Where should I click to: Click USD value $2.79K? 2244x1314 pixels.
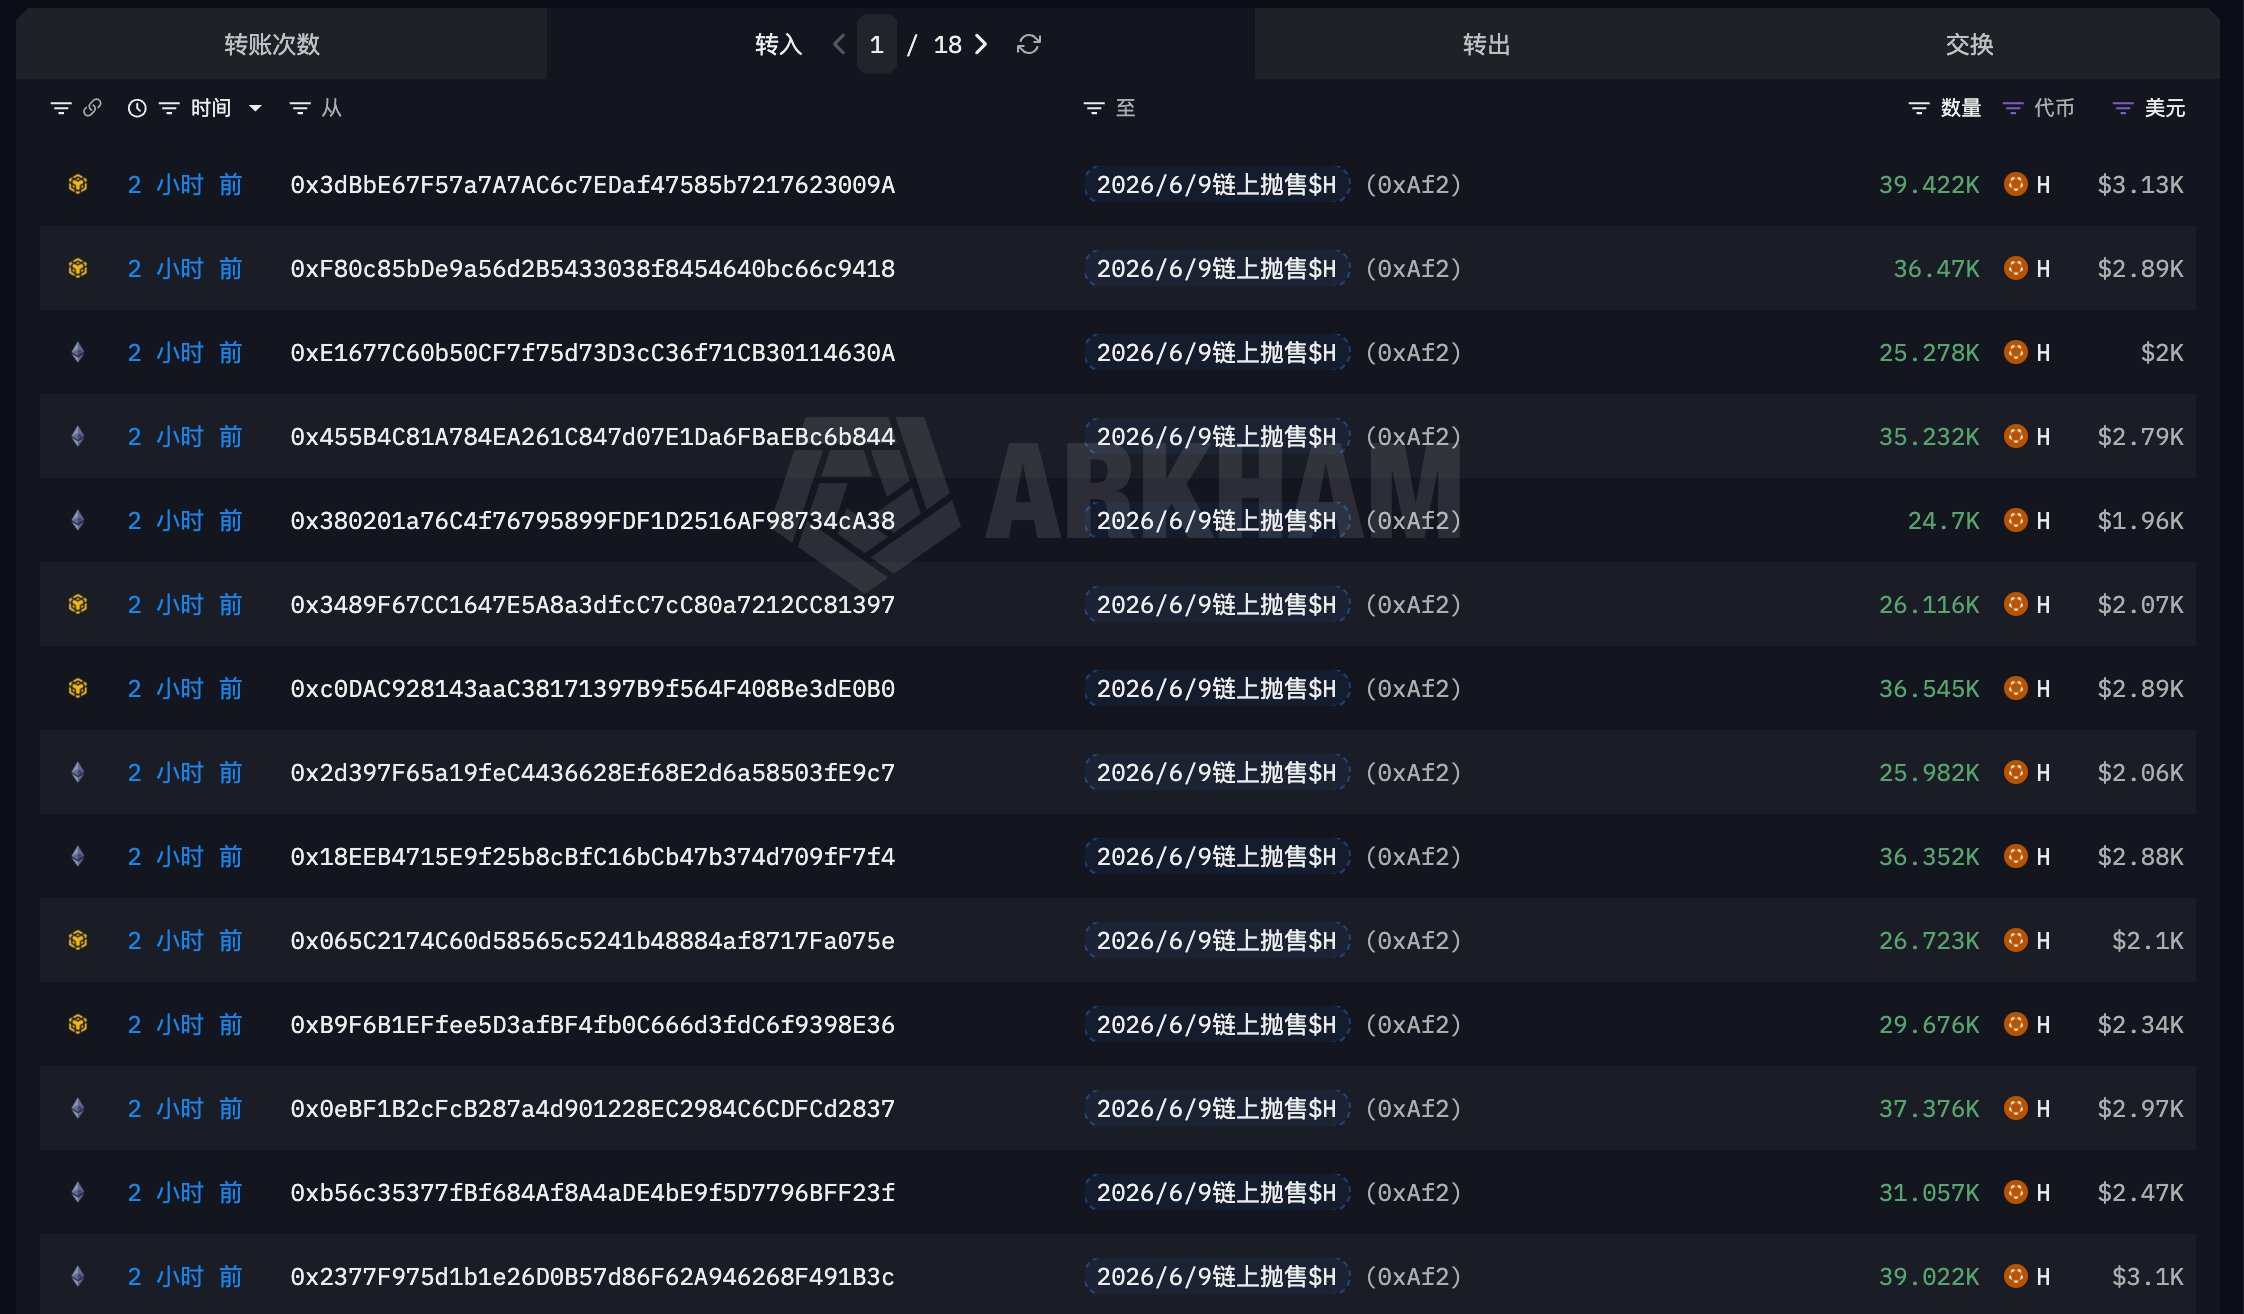pyautogui.click(x=2140, y=436)
